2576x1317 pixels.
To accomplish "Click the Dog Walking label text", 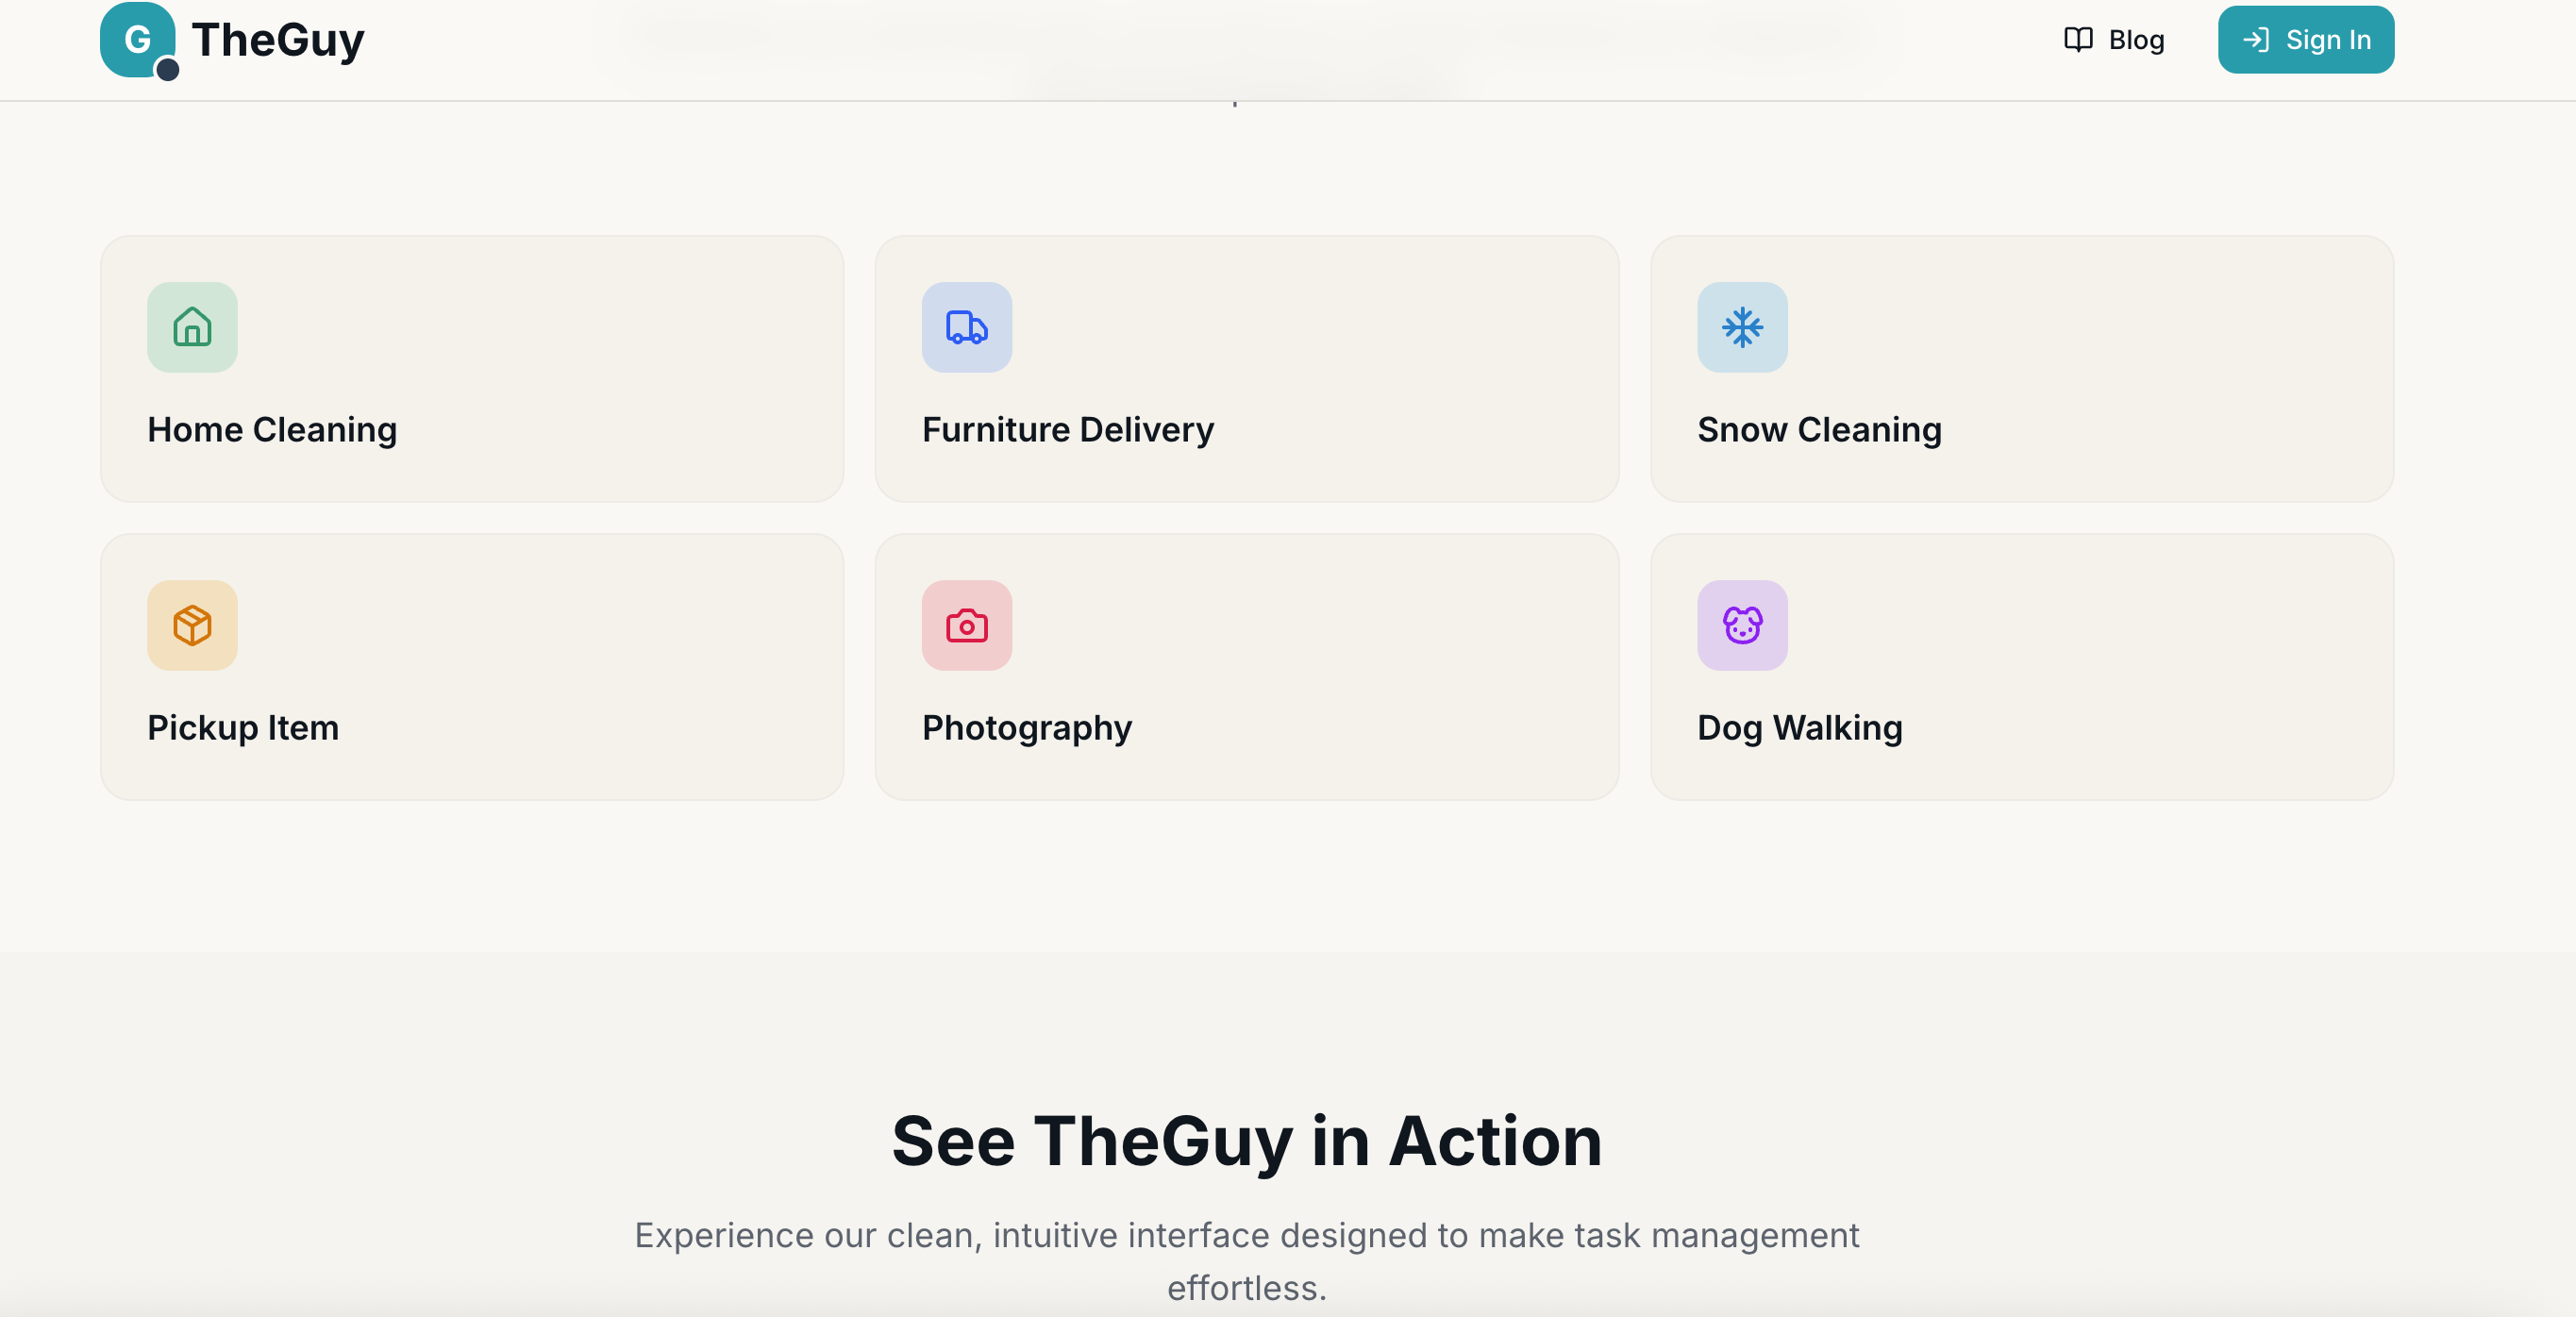I will coord(1799,728).
